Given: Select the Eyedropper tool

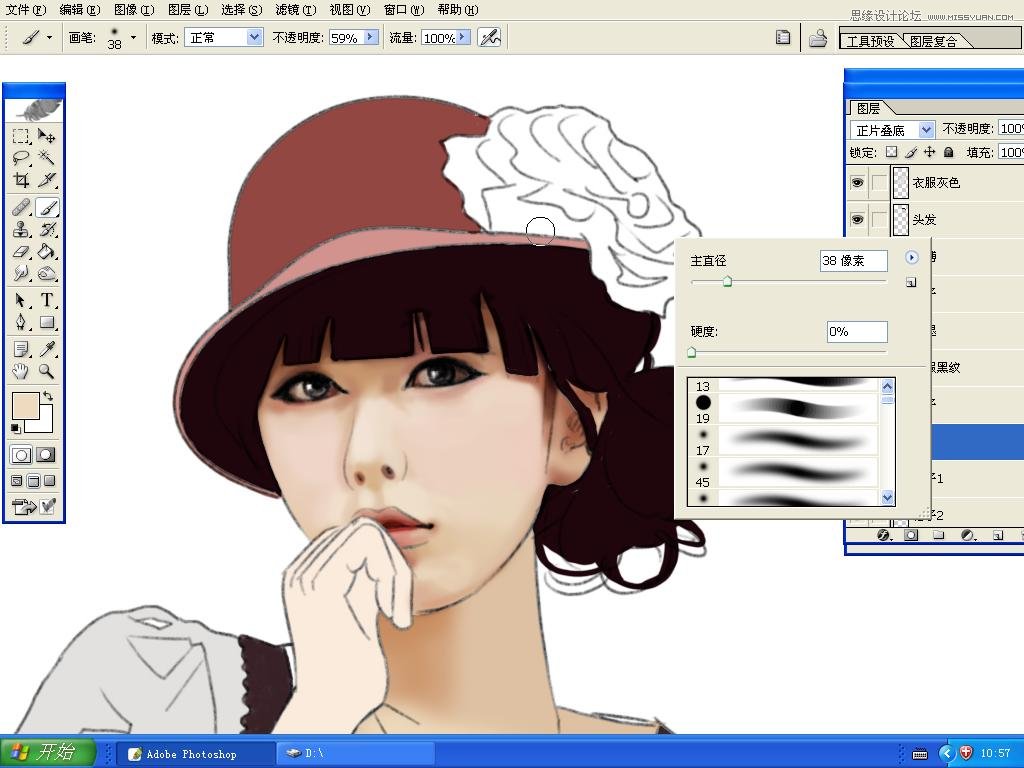Looking at the screenshot, I should pos(47,348).
